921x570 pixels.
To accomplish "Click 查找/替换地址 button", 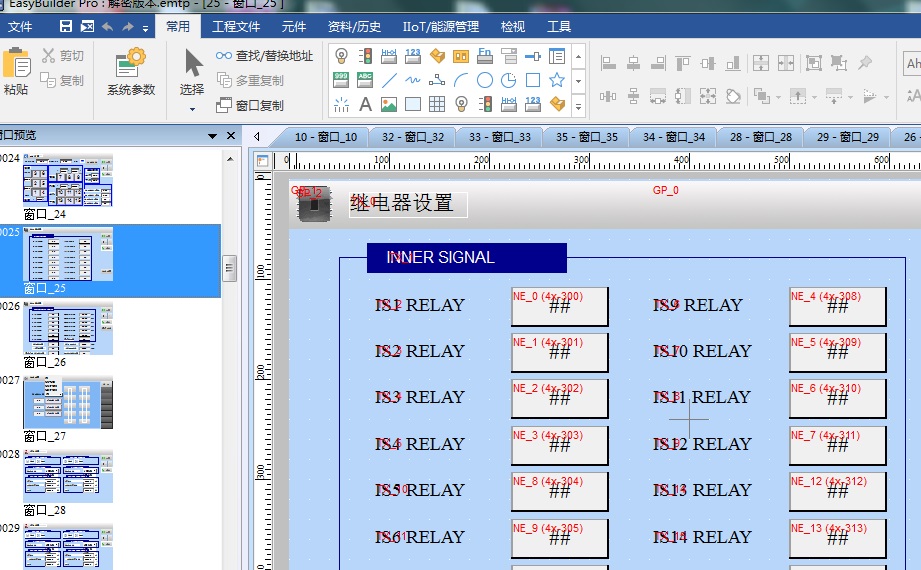I will 265,56.
